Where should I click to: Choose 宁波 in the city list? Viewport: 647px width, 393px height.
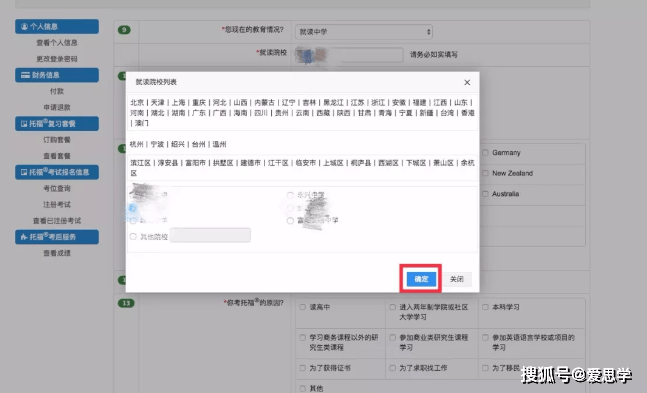point(157,144)
